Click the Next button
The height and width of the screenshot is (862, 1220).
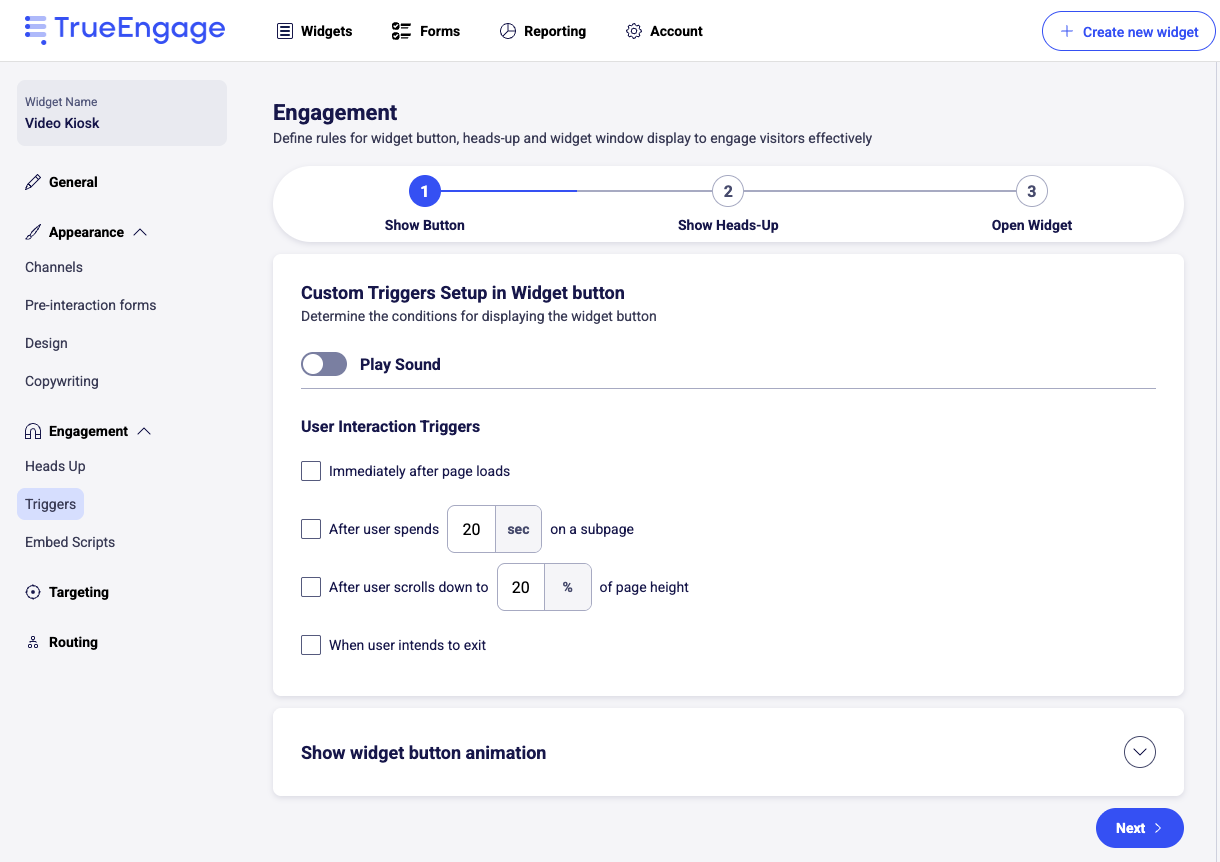[x=1139, y=828]
